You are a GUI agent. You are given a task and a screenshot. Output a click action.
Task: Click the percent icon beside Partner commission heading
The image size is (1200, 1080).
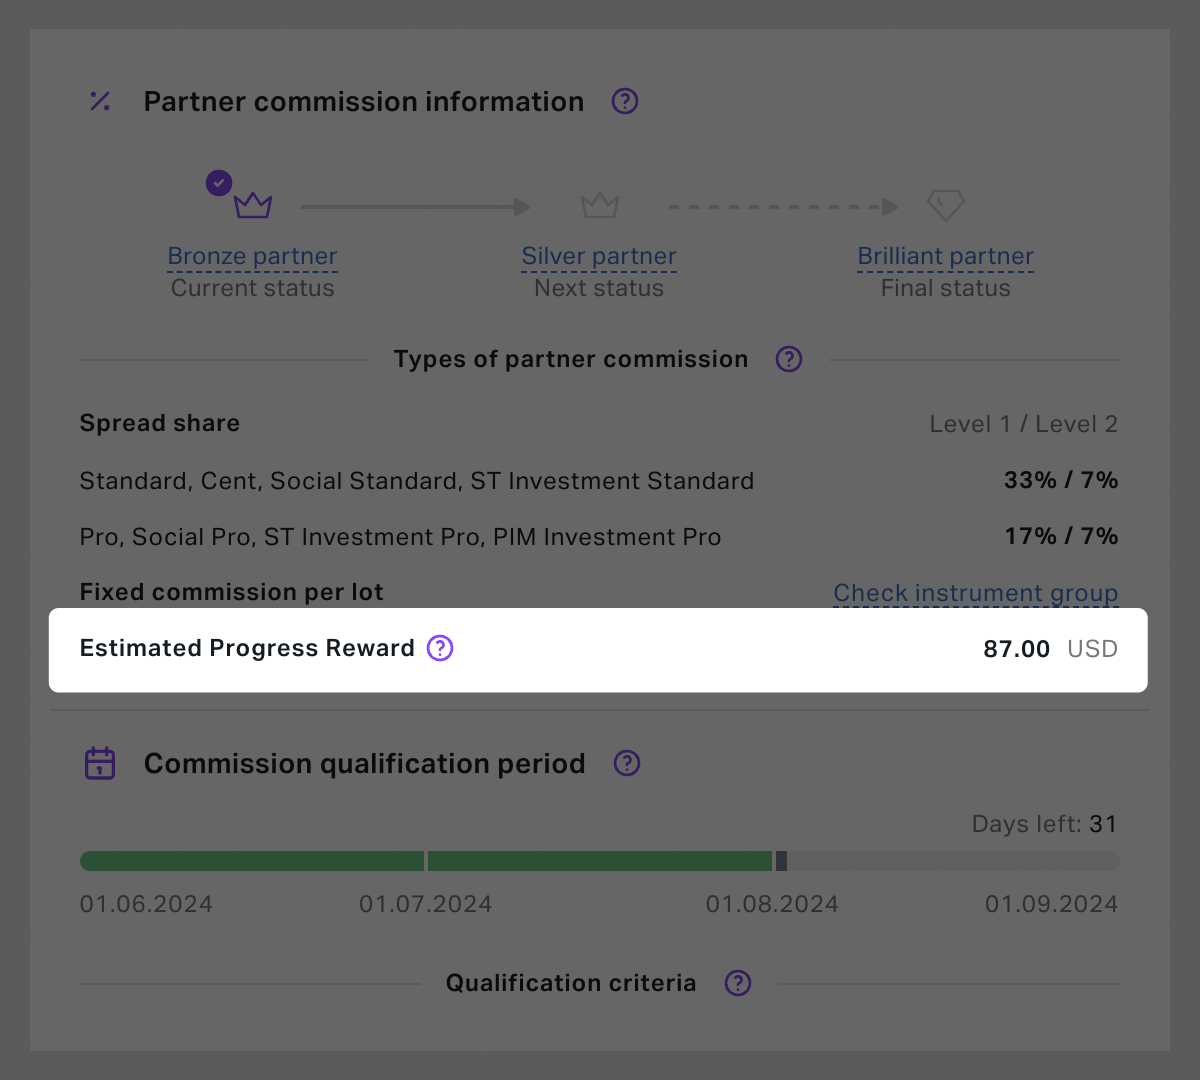point(100,101)
